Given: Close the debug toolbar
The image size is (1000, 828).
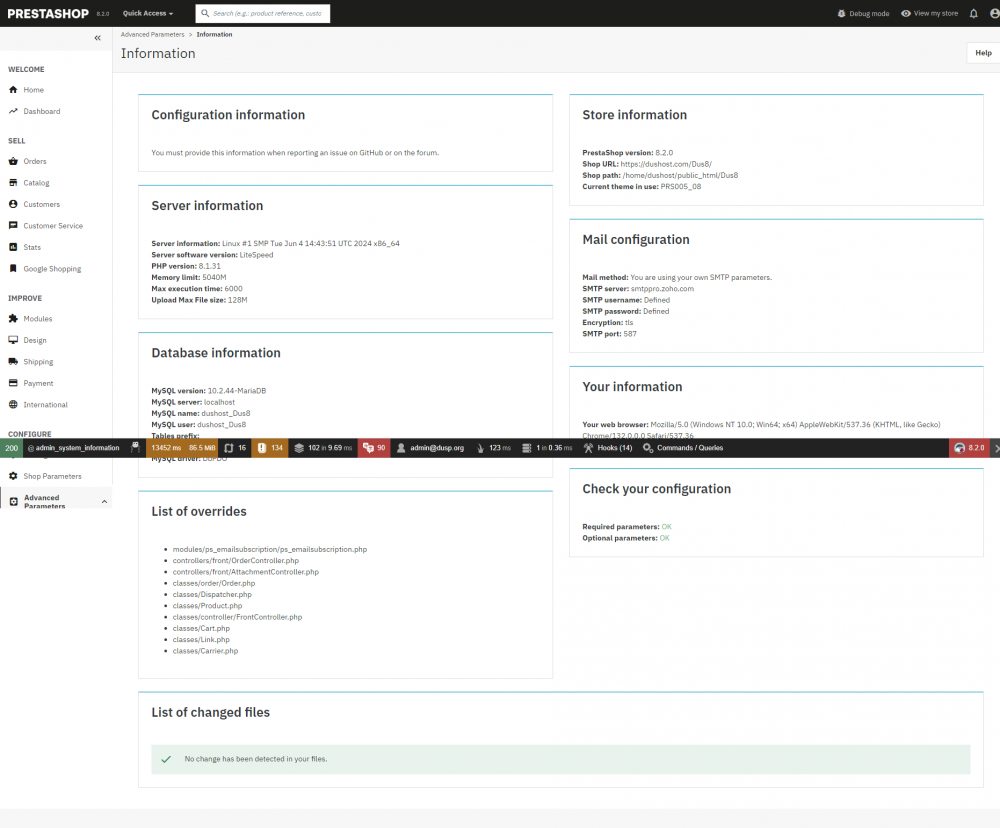Looking at the screenshot, I should point(996,448).
